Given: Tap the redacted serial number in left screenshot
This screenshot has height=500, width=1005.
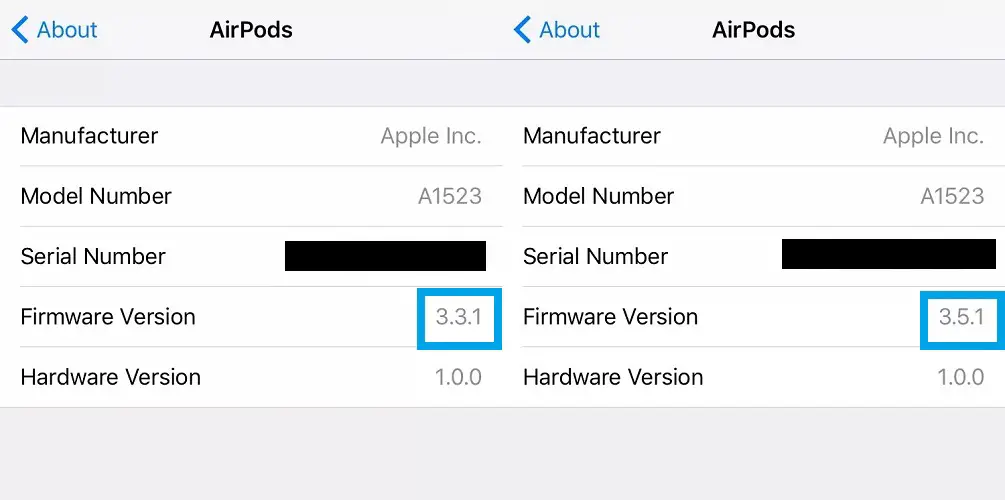Looking at the screenshot, I should coord(385,256).
